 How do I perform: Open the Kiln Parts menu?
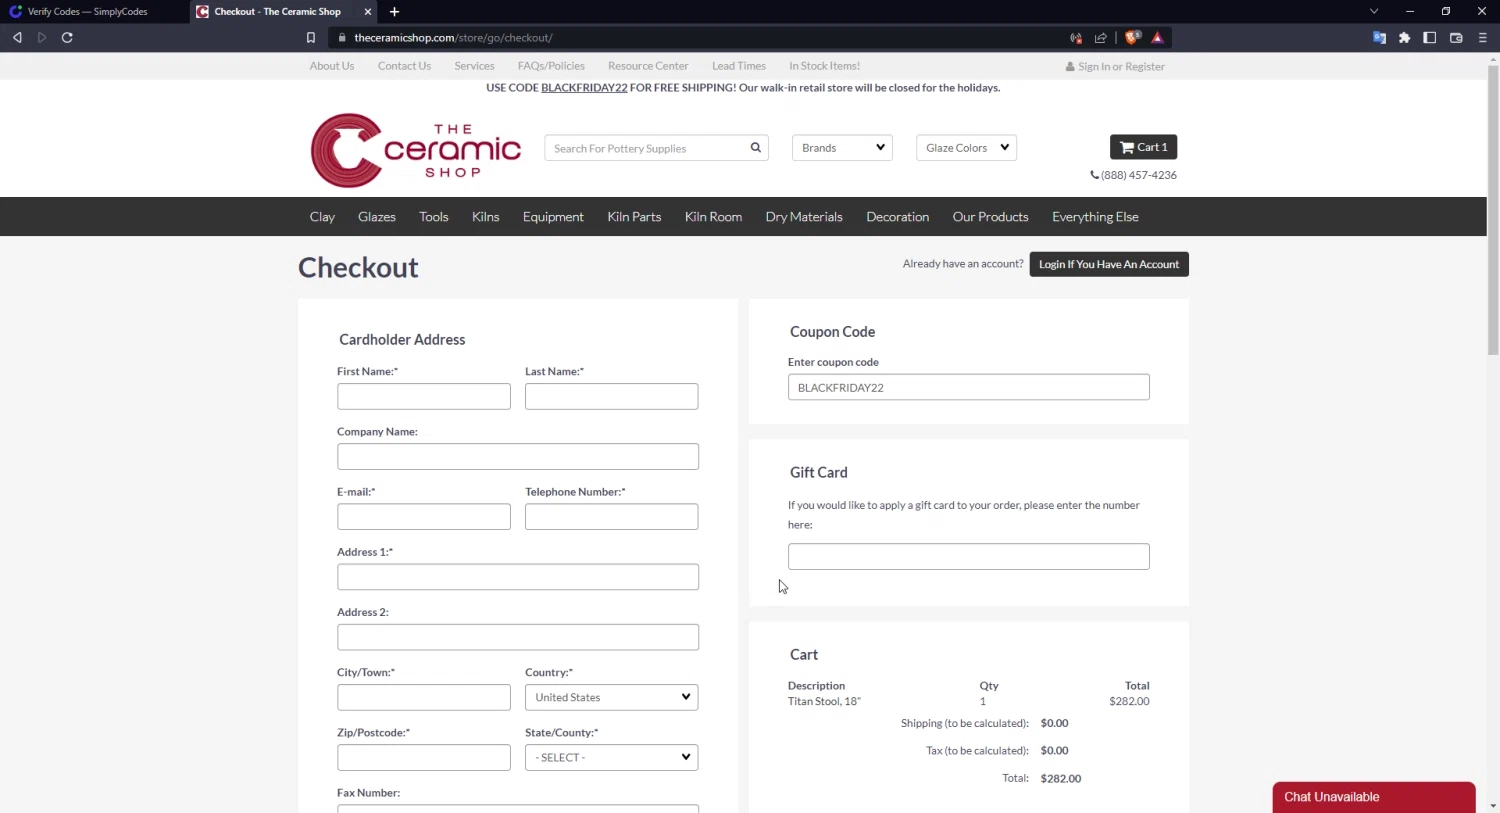click(634, 217)
